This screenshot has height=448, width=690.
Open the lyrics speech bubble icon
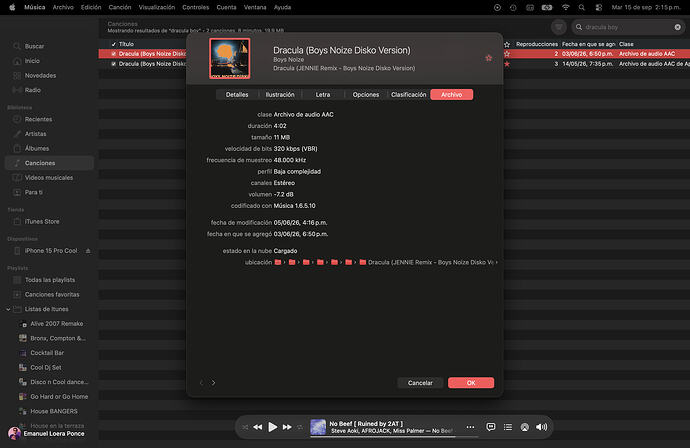tap(491, 427)
